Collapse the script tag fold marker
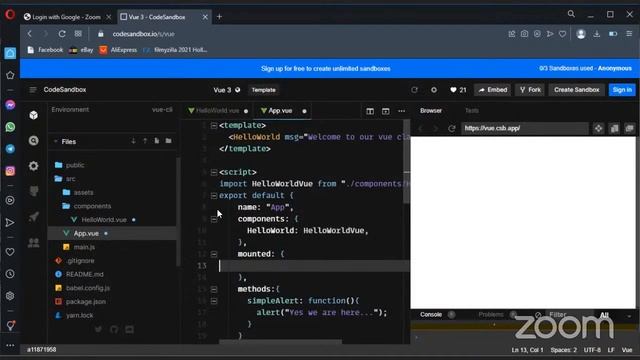The width and height of the screenshot is (640, 360). coord(214,173)
